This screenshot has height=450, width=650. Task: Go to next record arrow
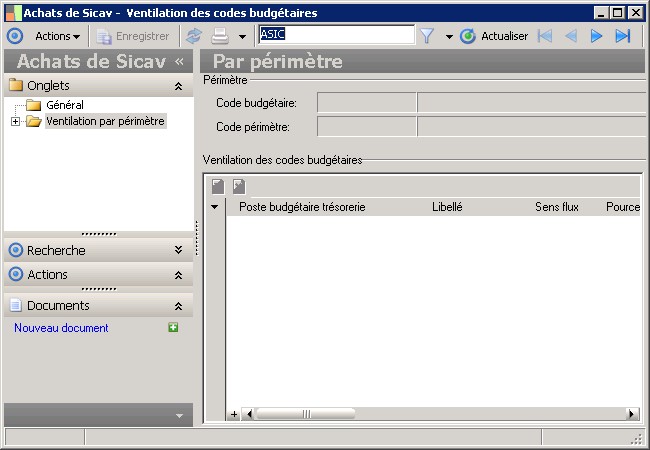(596, 36)
